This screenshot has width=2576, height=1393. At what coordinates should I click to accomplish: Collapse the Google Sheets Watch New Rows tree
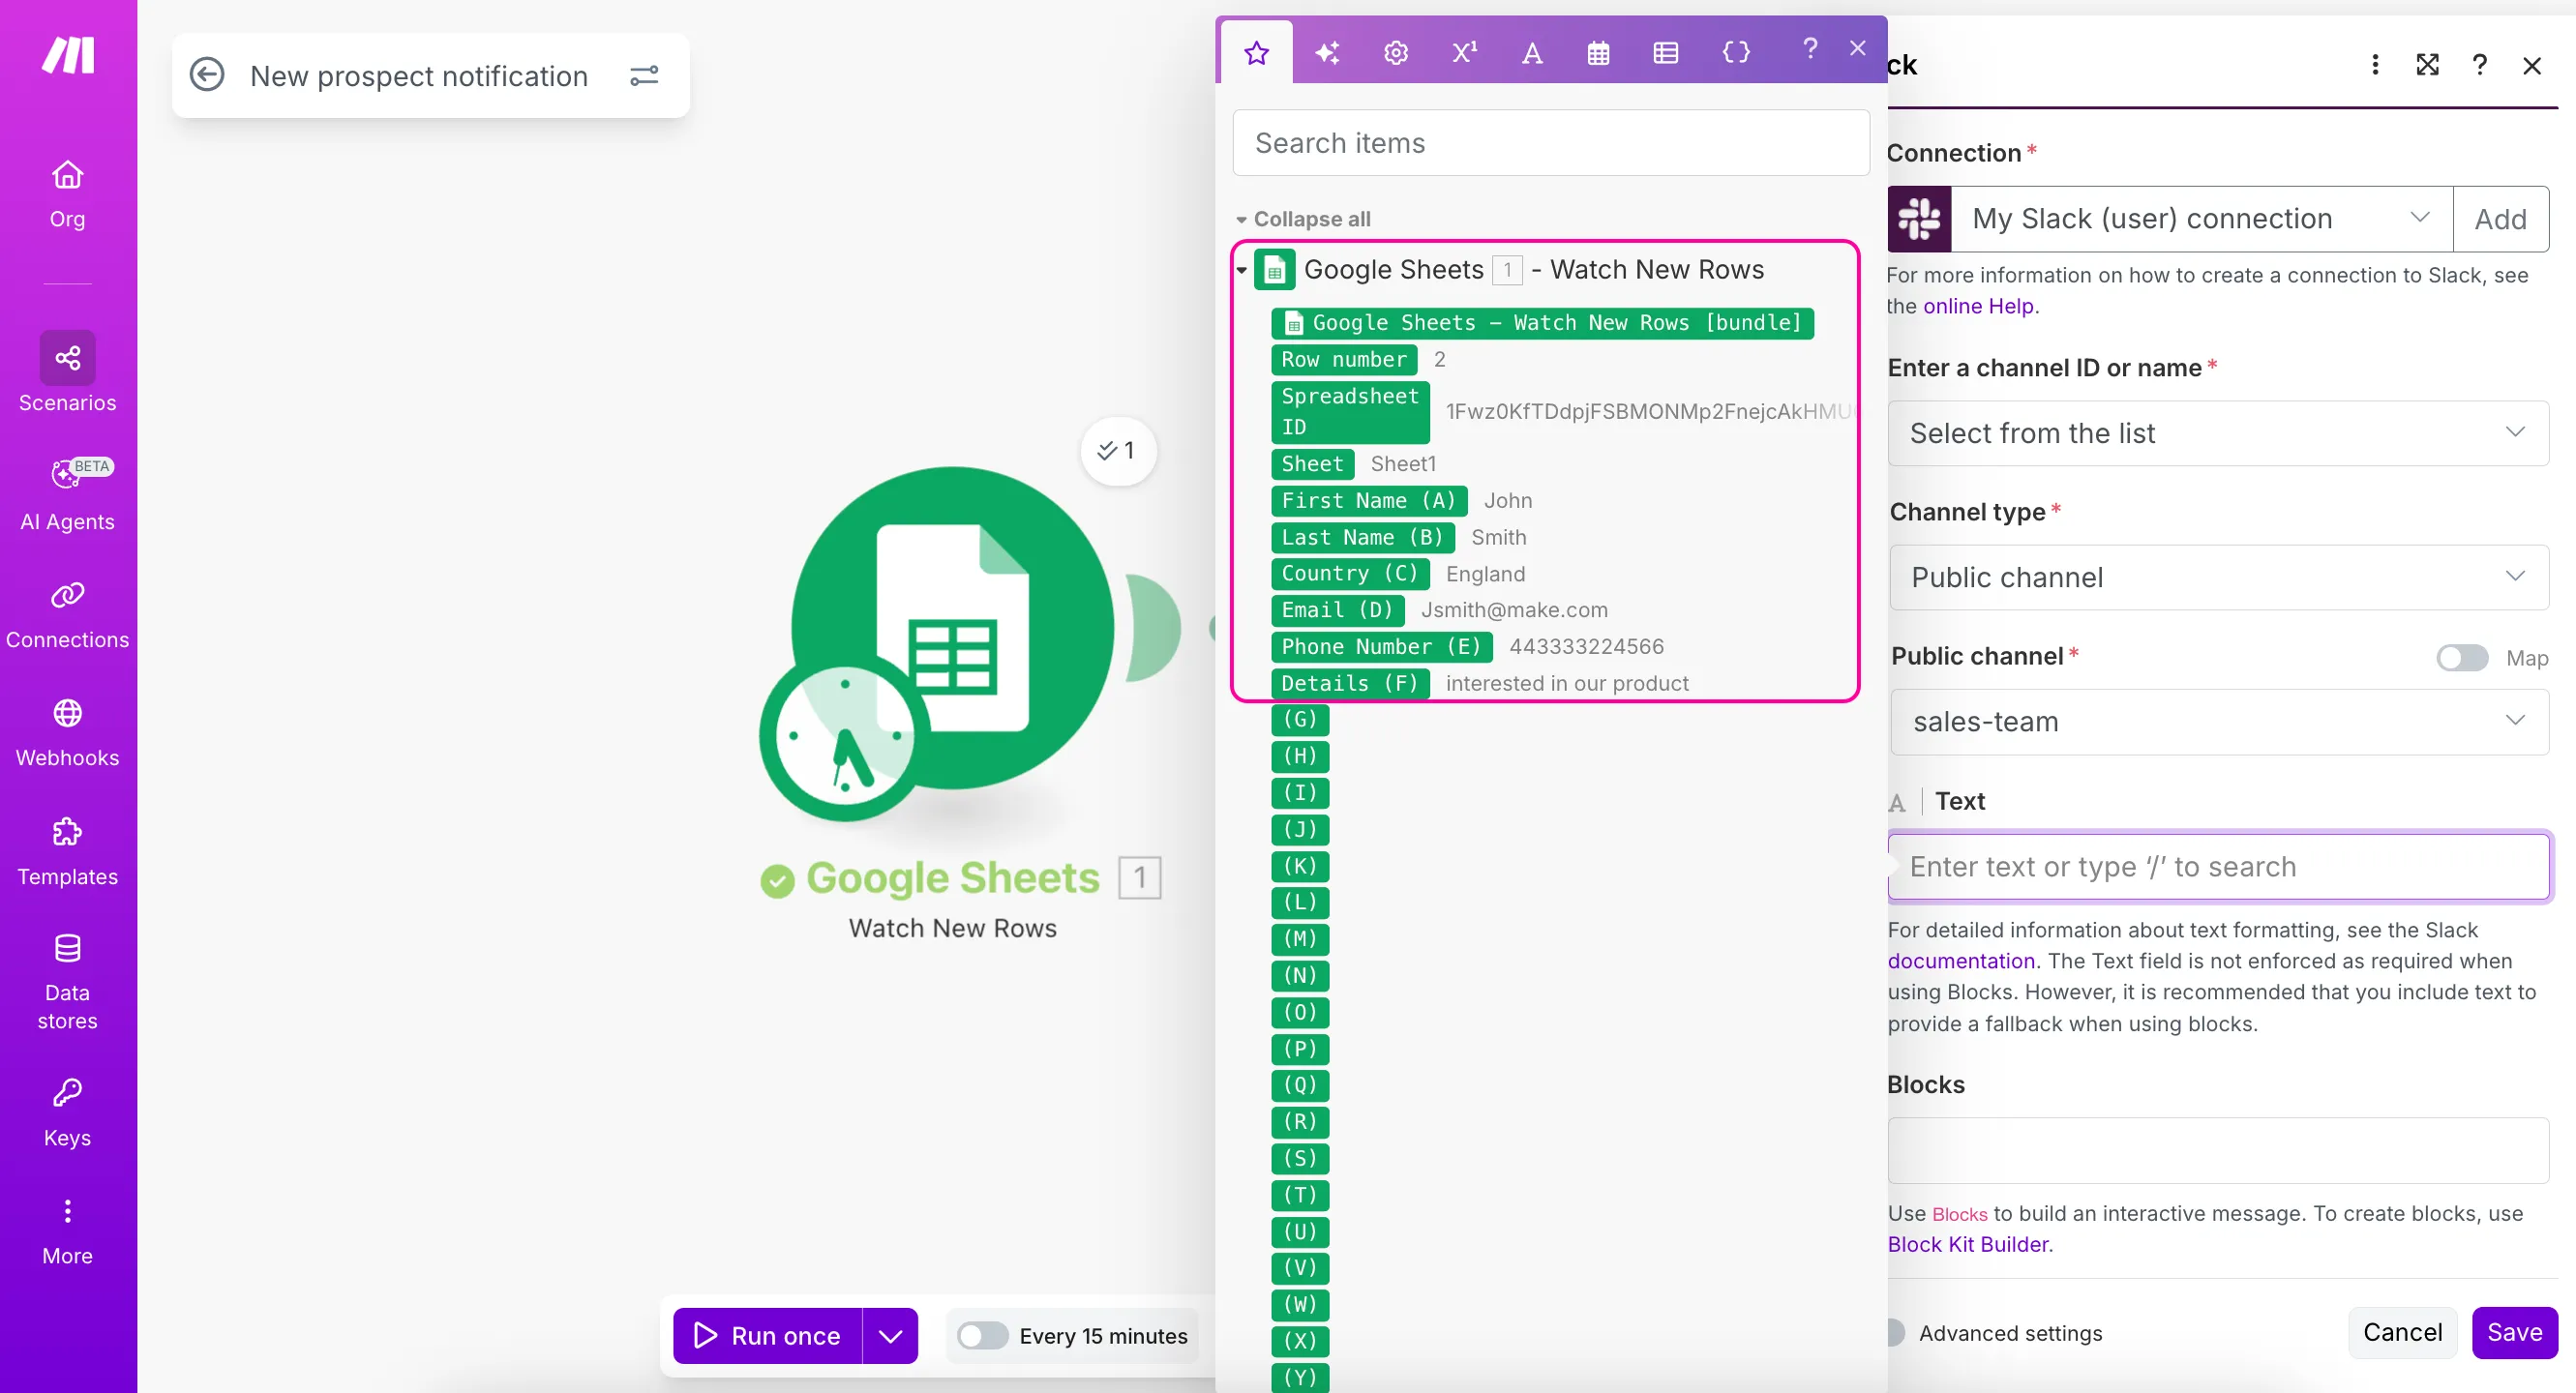(x=1241, y=270)
